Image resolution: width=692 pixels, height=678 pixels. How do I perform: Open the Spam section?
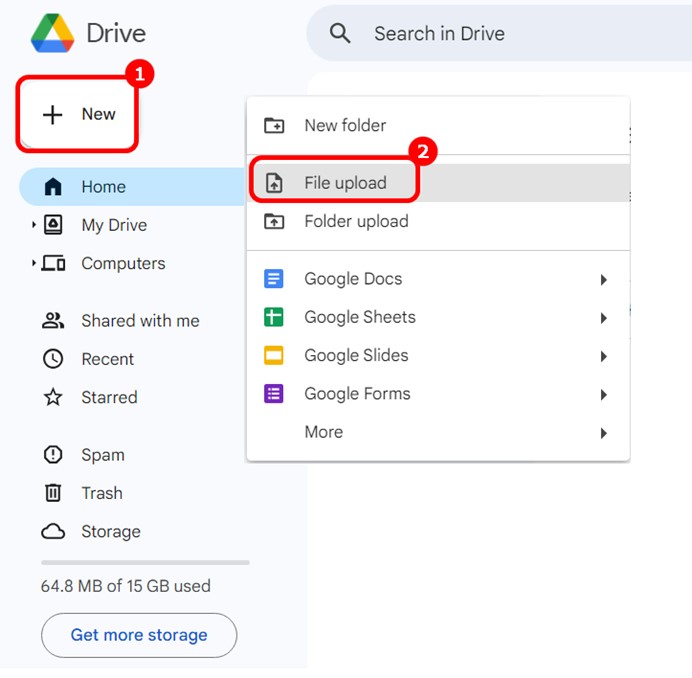(103, 455)
